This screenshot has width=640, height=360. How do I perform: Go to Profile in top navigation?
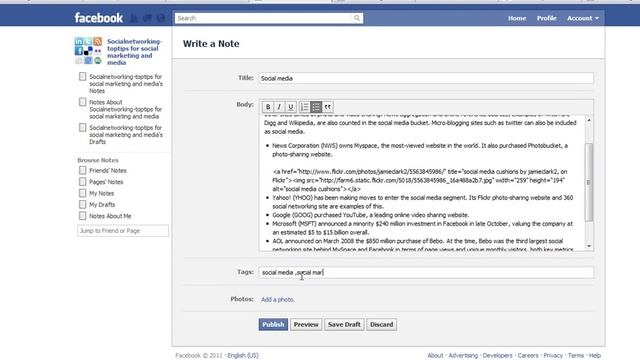(x=547, y=18)
